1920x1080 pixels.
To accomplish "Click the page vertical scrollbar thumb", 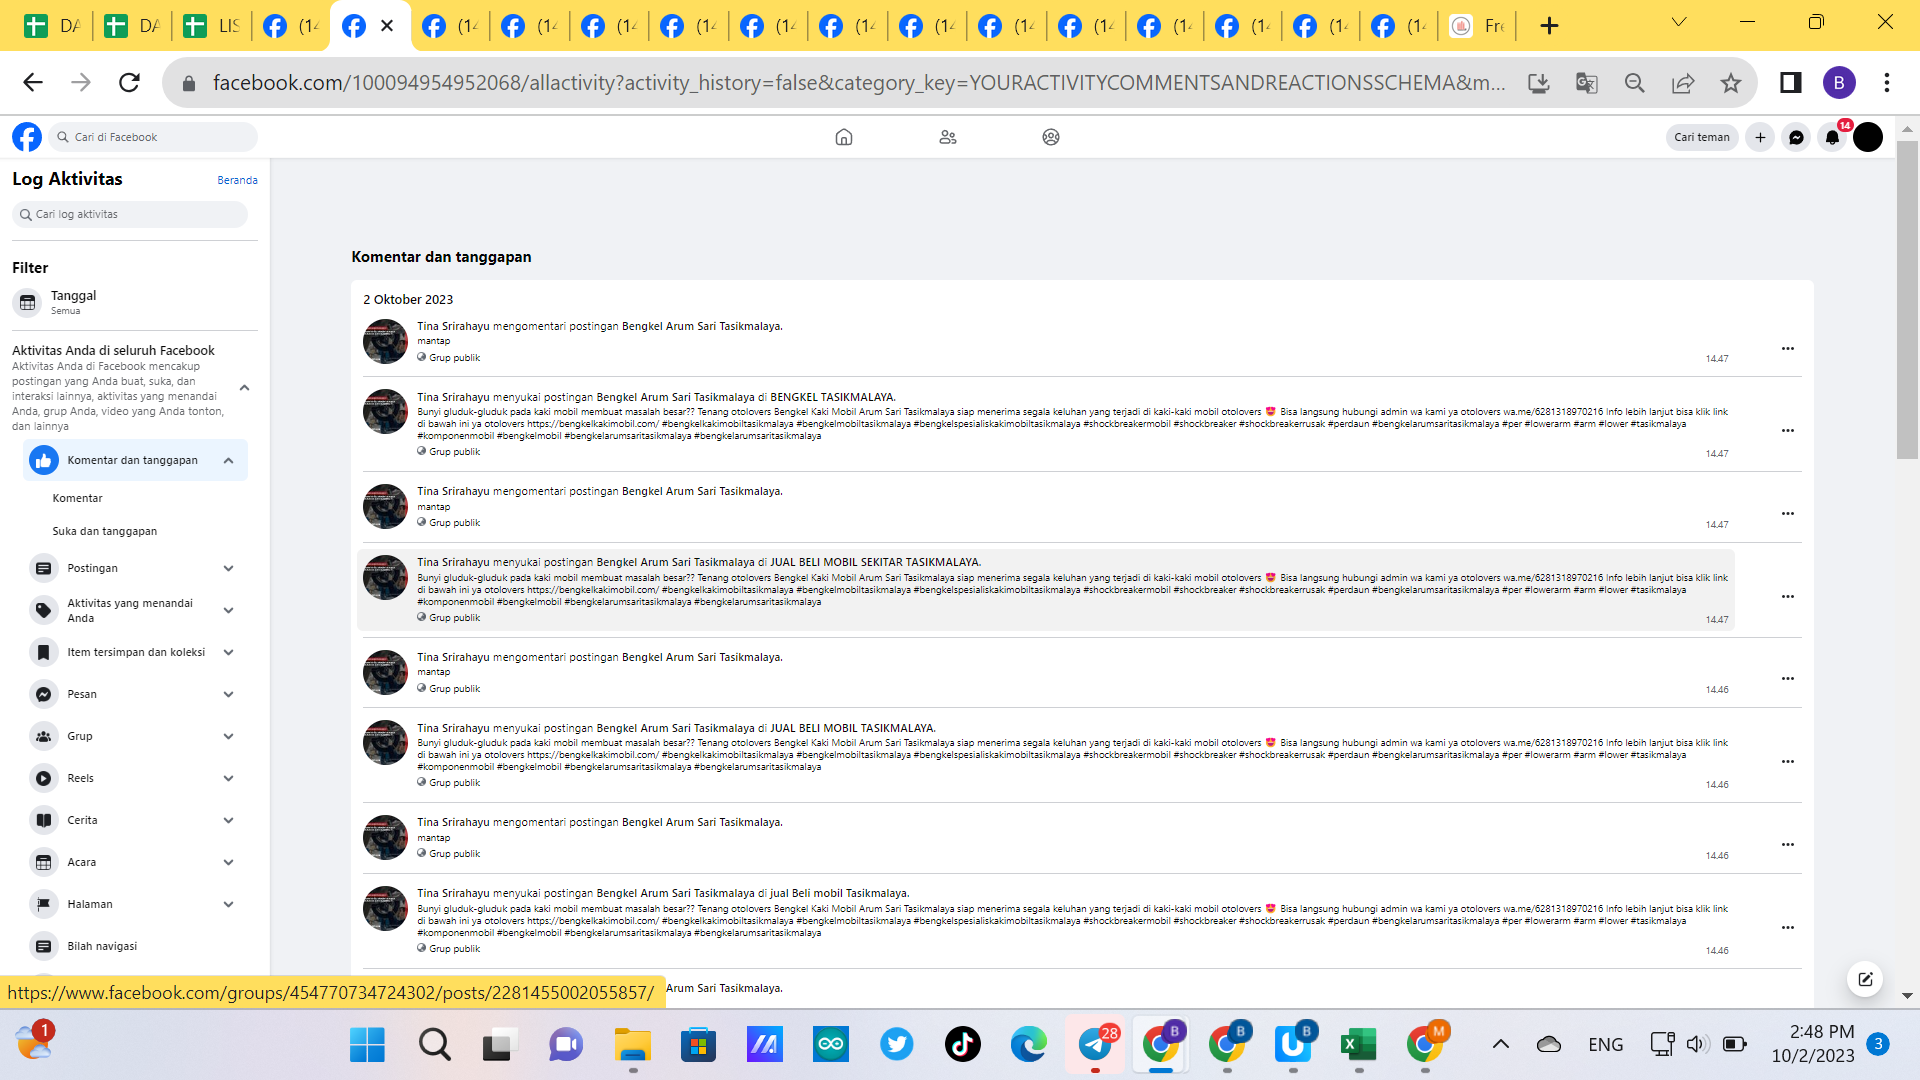I will [1907, 300].
